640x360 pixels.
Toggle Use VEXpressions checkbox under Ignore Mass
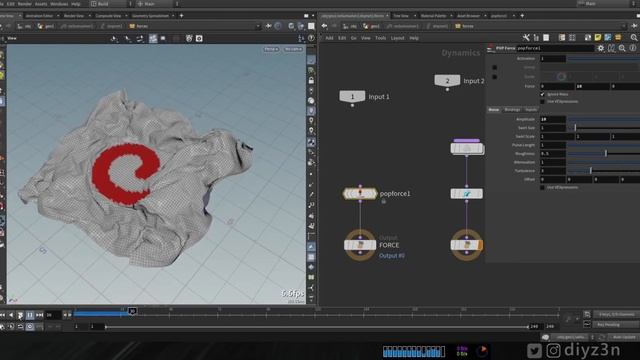tap(542, 102)
